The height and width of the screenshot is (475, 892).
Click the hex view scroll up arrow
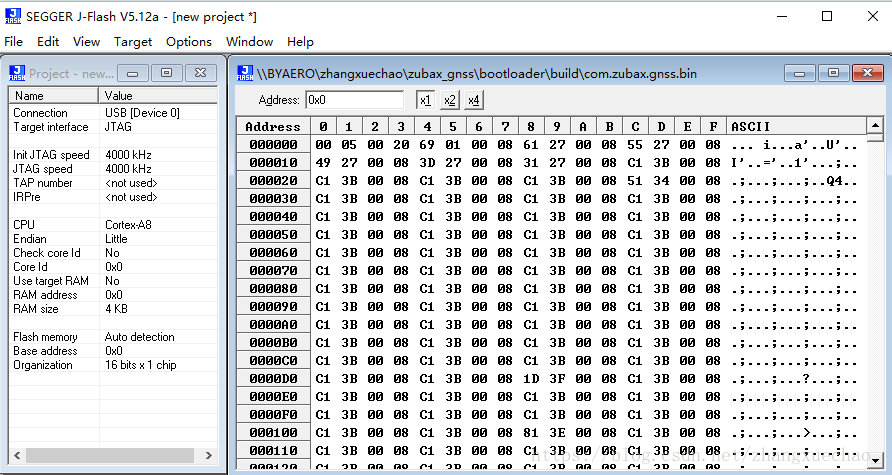coord(875,125)
